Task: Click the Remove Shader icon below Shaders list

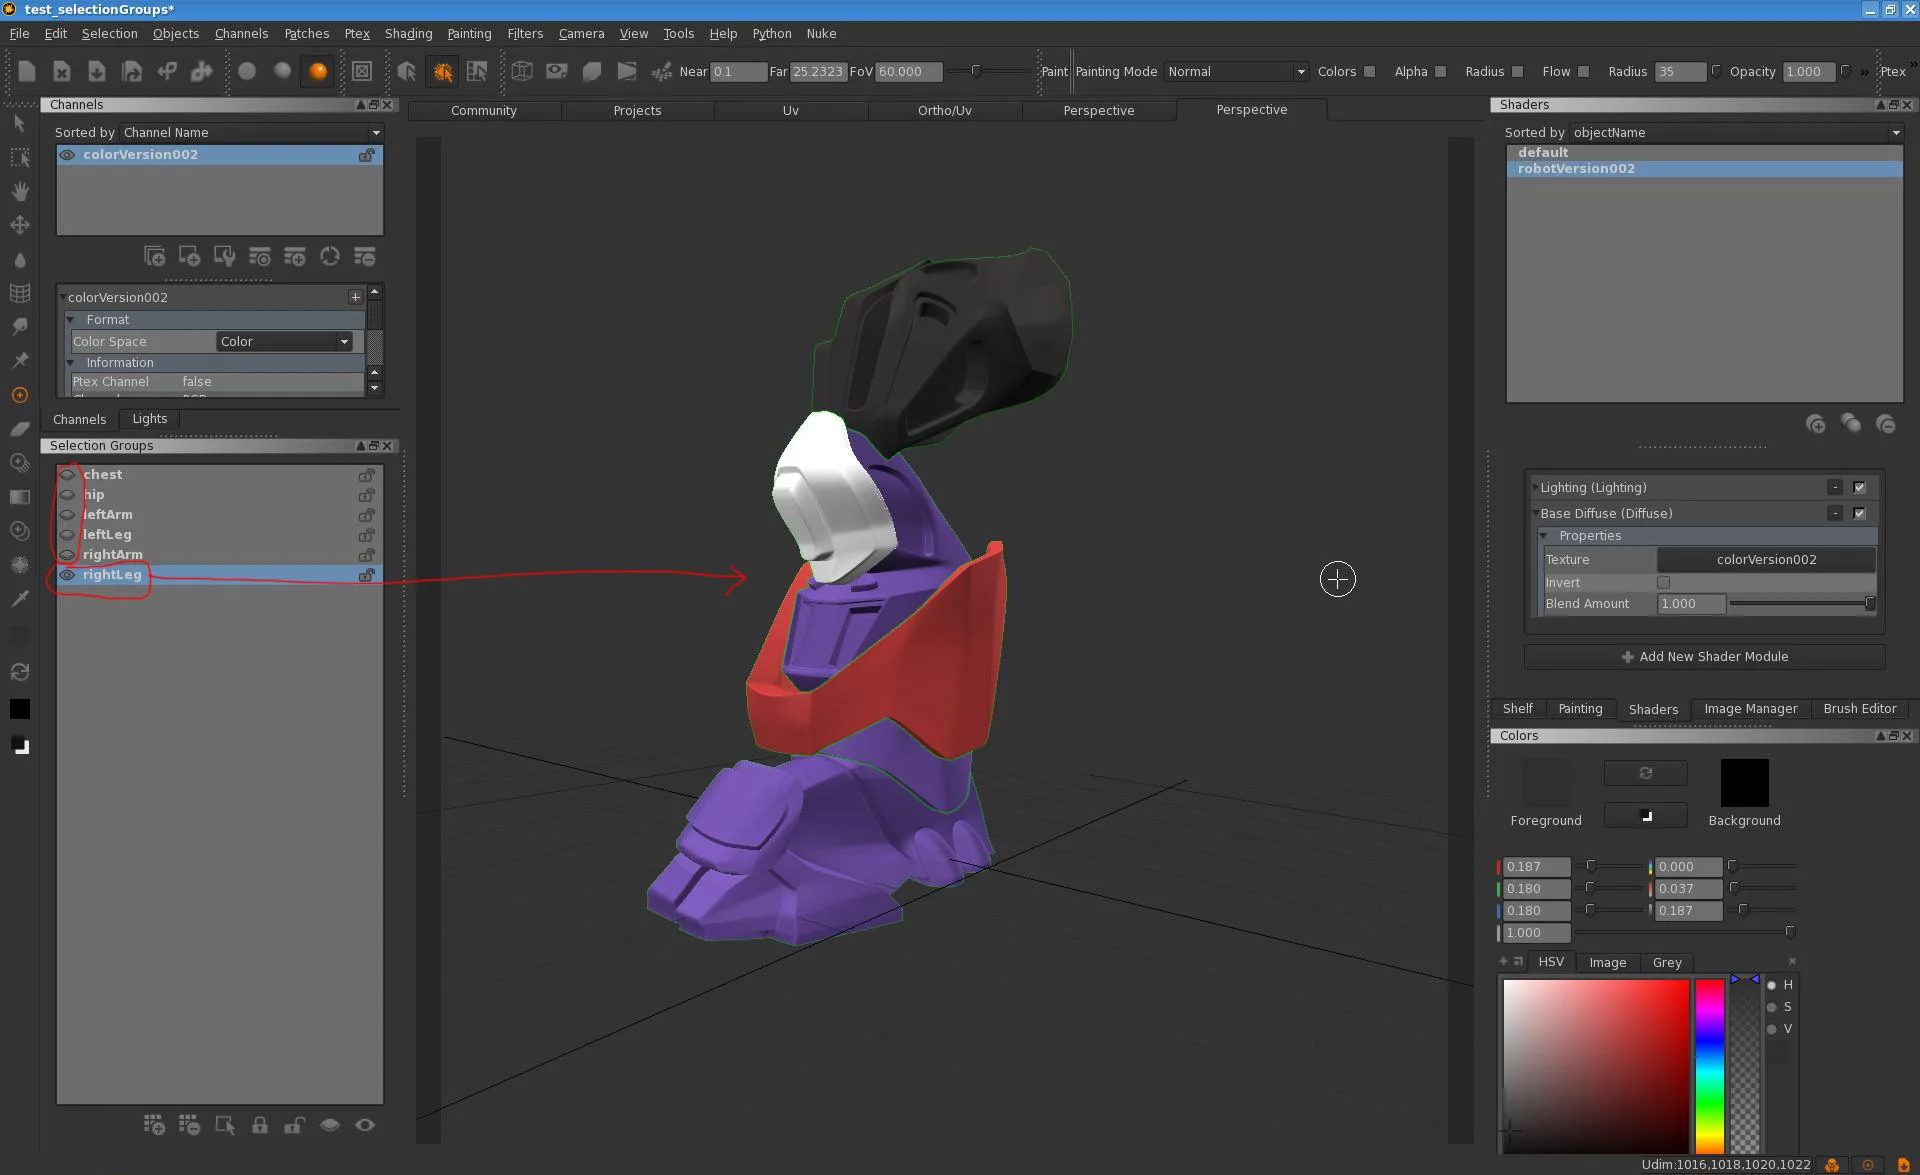Action: (1886, 424)
